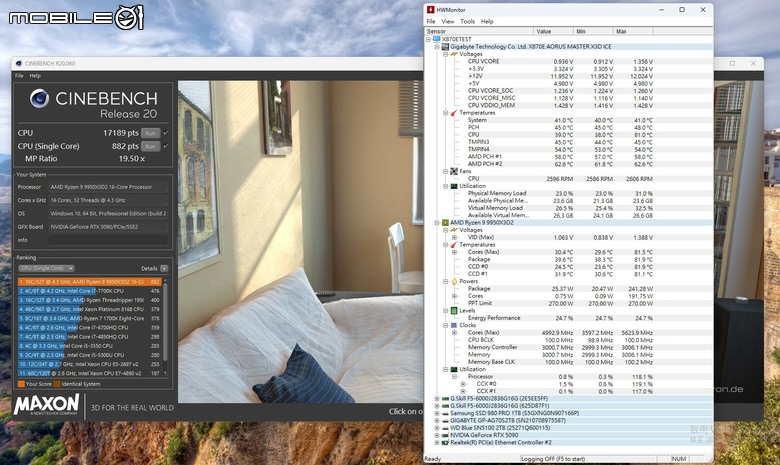This screenshot has height=465, width=780.
Task: Run the CPU multi-core benchmark
Action: [x=150, y=133]
